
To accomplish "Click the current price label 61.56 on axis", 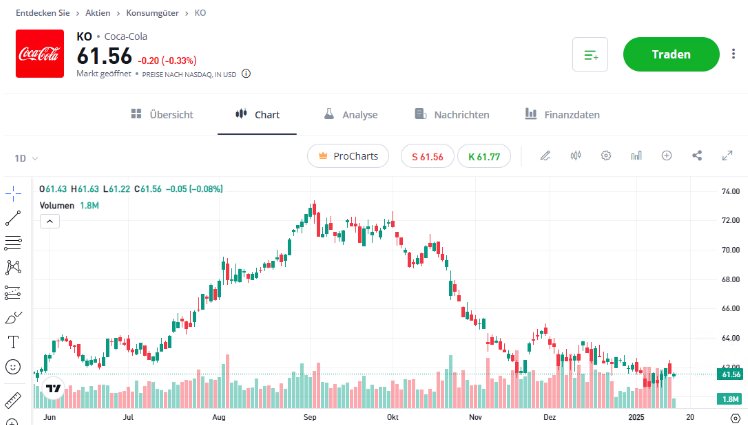I will (730, 374).
